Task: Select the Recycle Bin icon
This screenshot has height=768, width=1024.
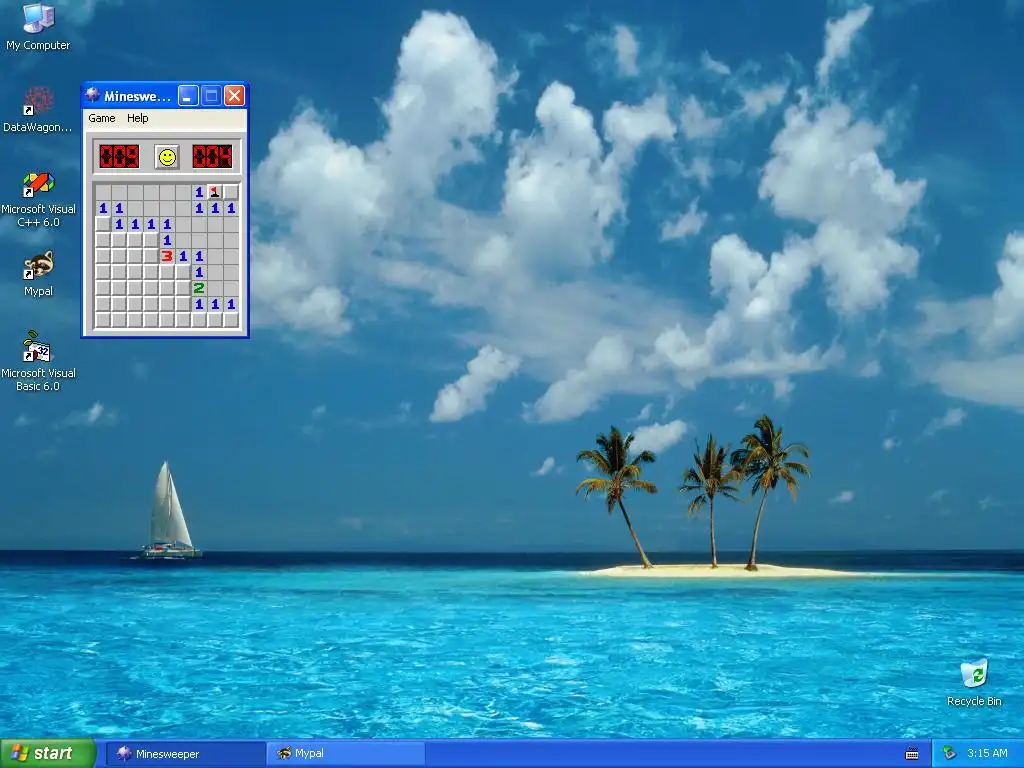Action: tap(974, 682)
